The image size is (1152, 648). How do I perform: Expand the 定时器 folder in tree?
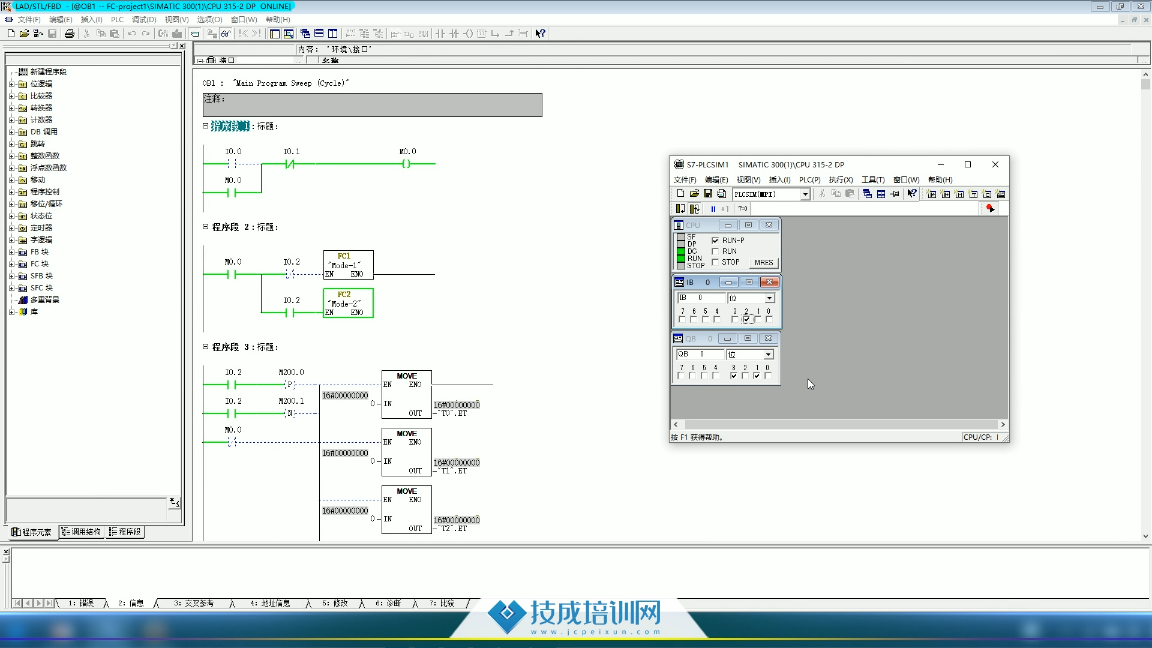point(12,228)
